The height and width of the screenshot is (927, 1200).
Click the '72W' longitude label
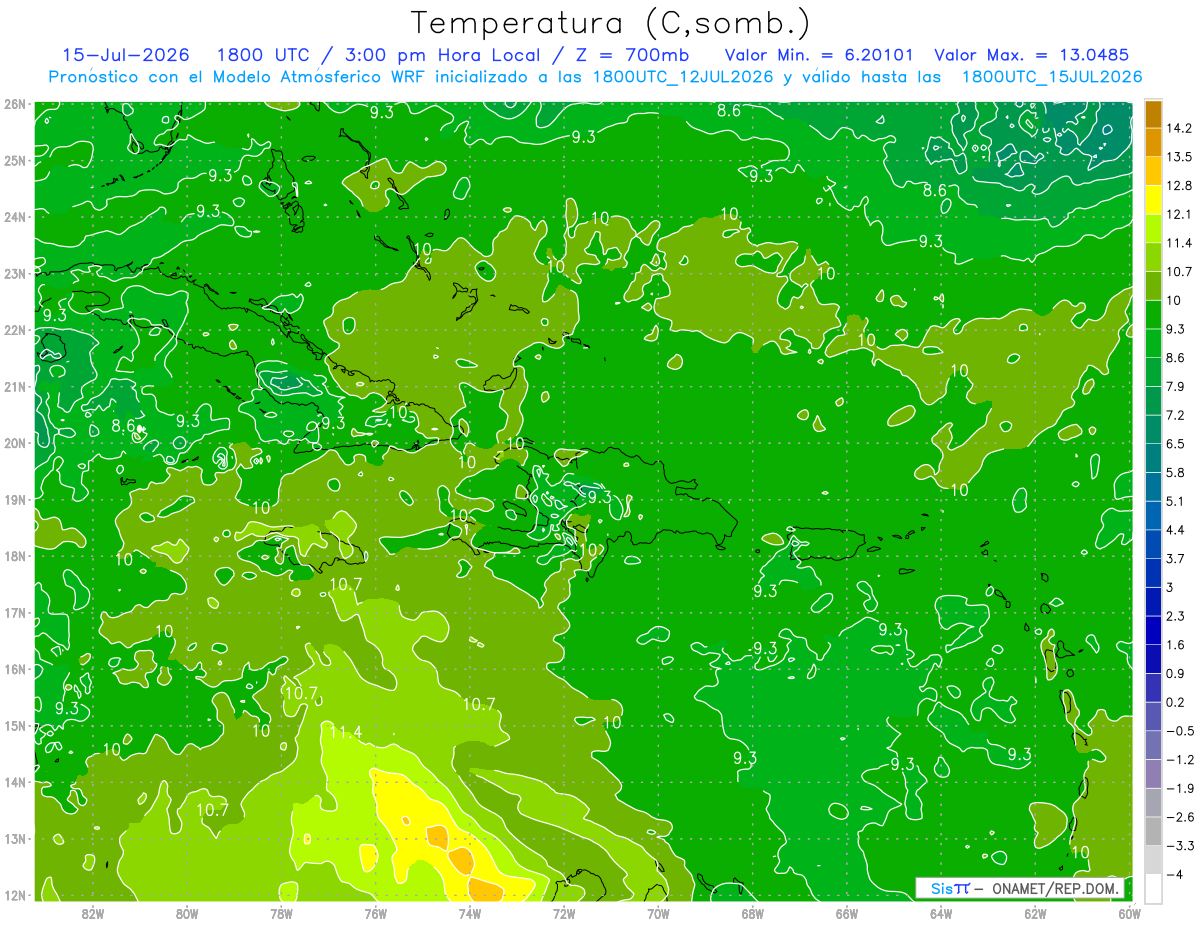coord(564,913)
